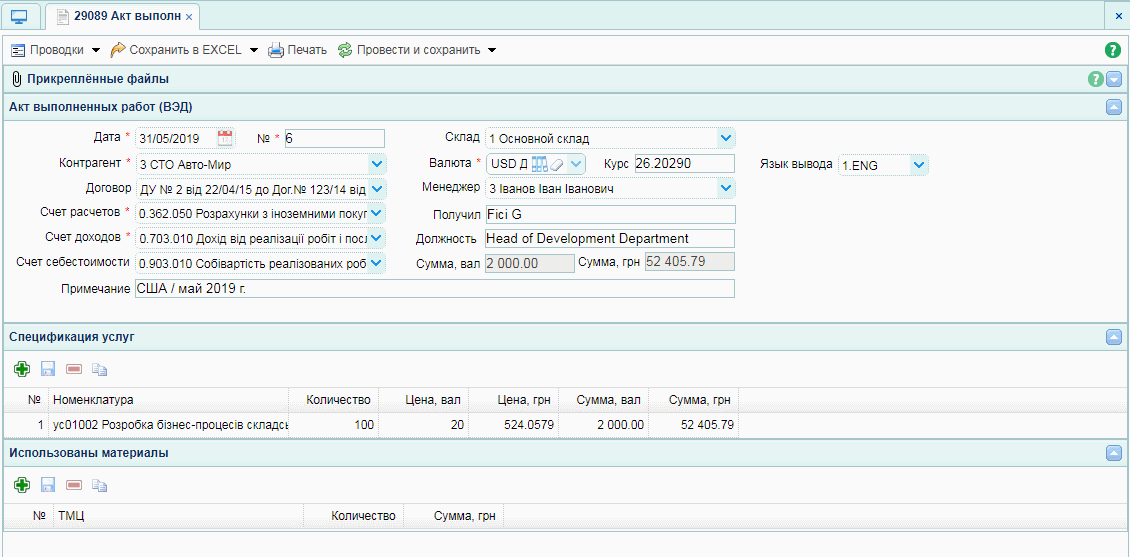Image resolution: width=1130 pixels, height=557 pixels.
Task: Click the Получил field
Action: click(x=610, y=215)
